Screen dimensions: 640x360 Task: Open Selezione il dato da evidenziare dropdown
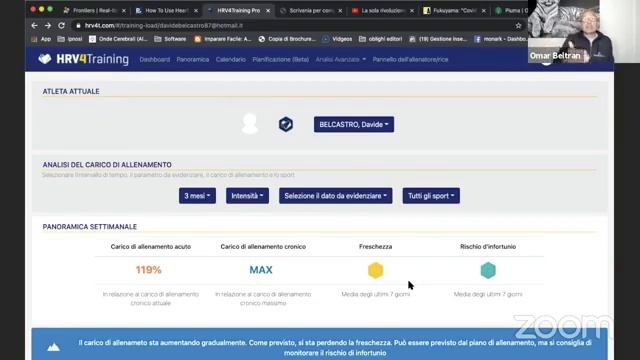(336, 196)
